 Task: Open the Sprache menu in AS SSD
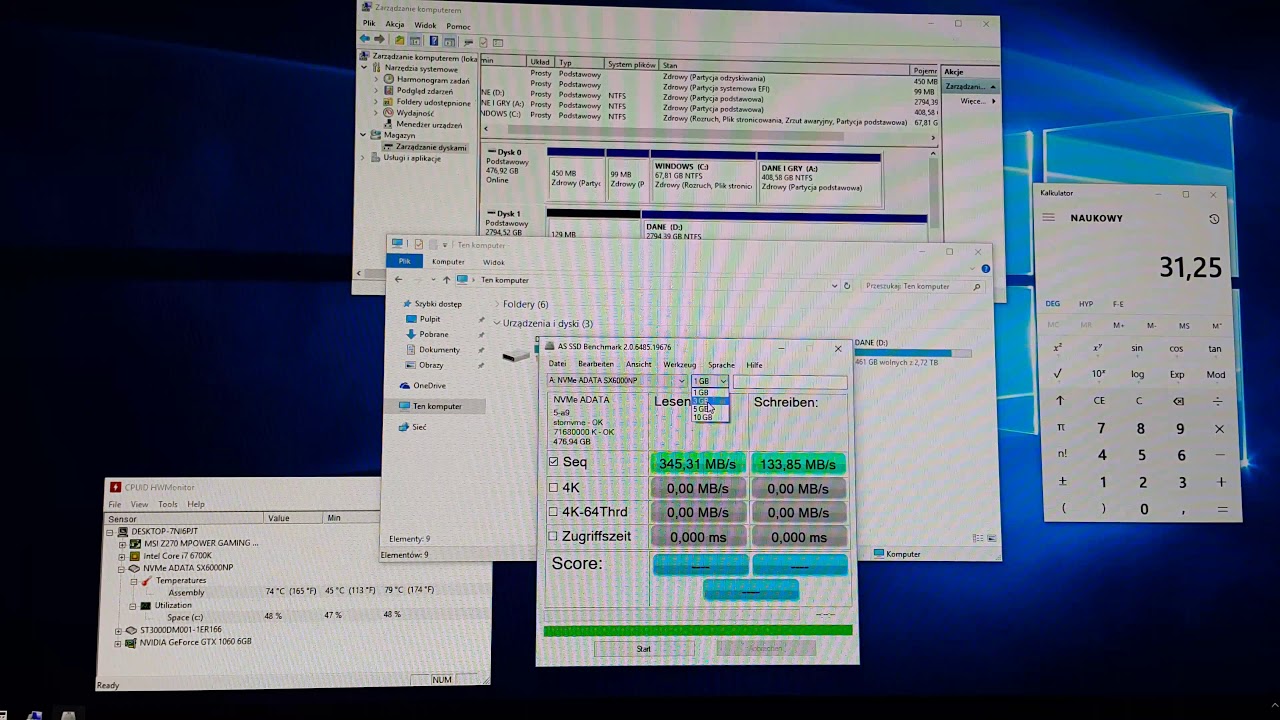pyautogui.click(x=721, y=365)
